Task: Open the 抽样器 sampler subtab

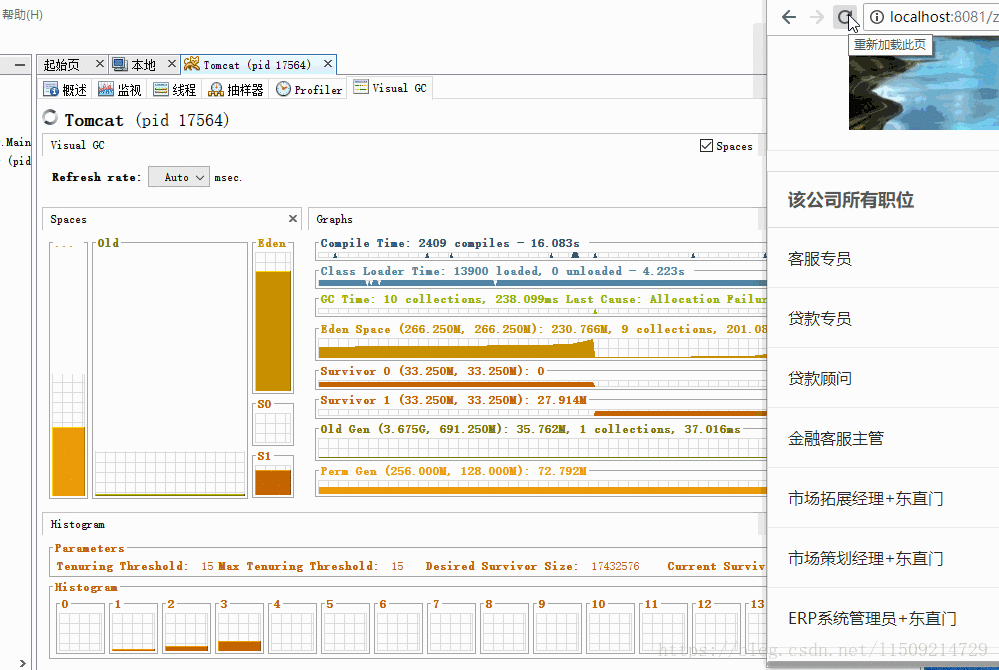Action: coord(236,89)
